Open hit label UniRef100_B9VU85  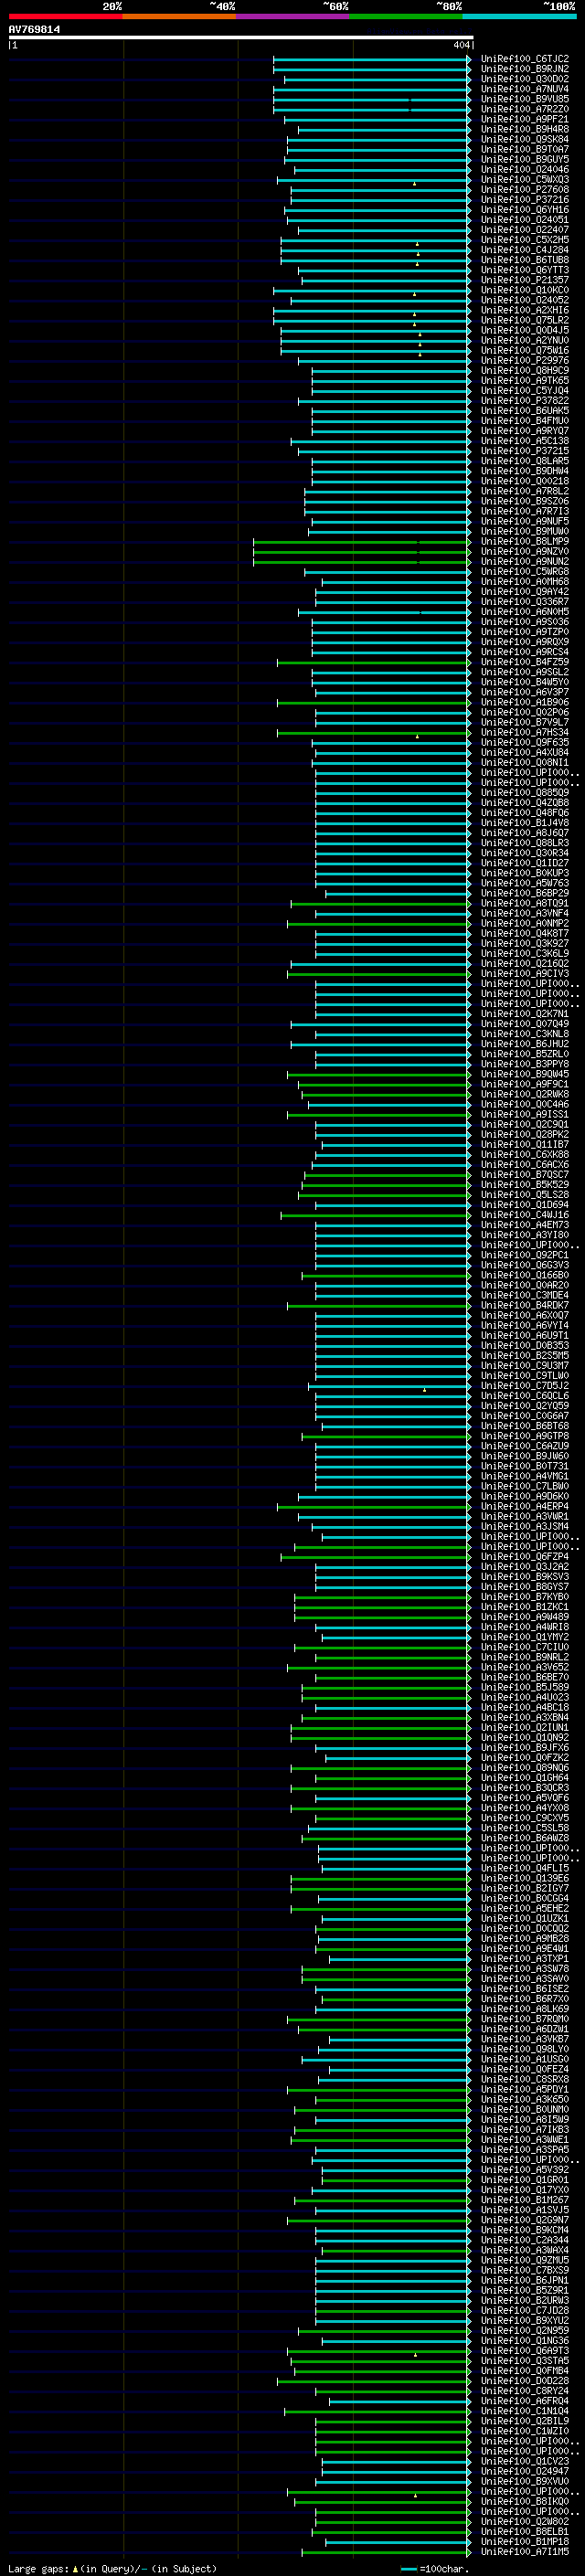[524, 99]
